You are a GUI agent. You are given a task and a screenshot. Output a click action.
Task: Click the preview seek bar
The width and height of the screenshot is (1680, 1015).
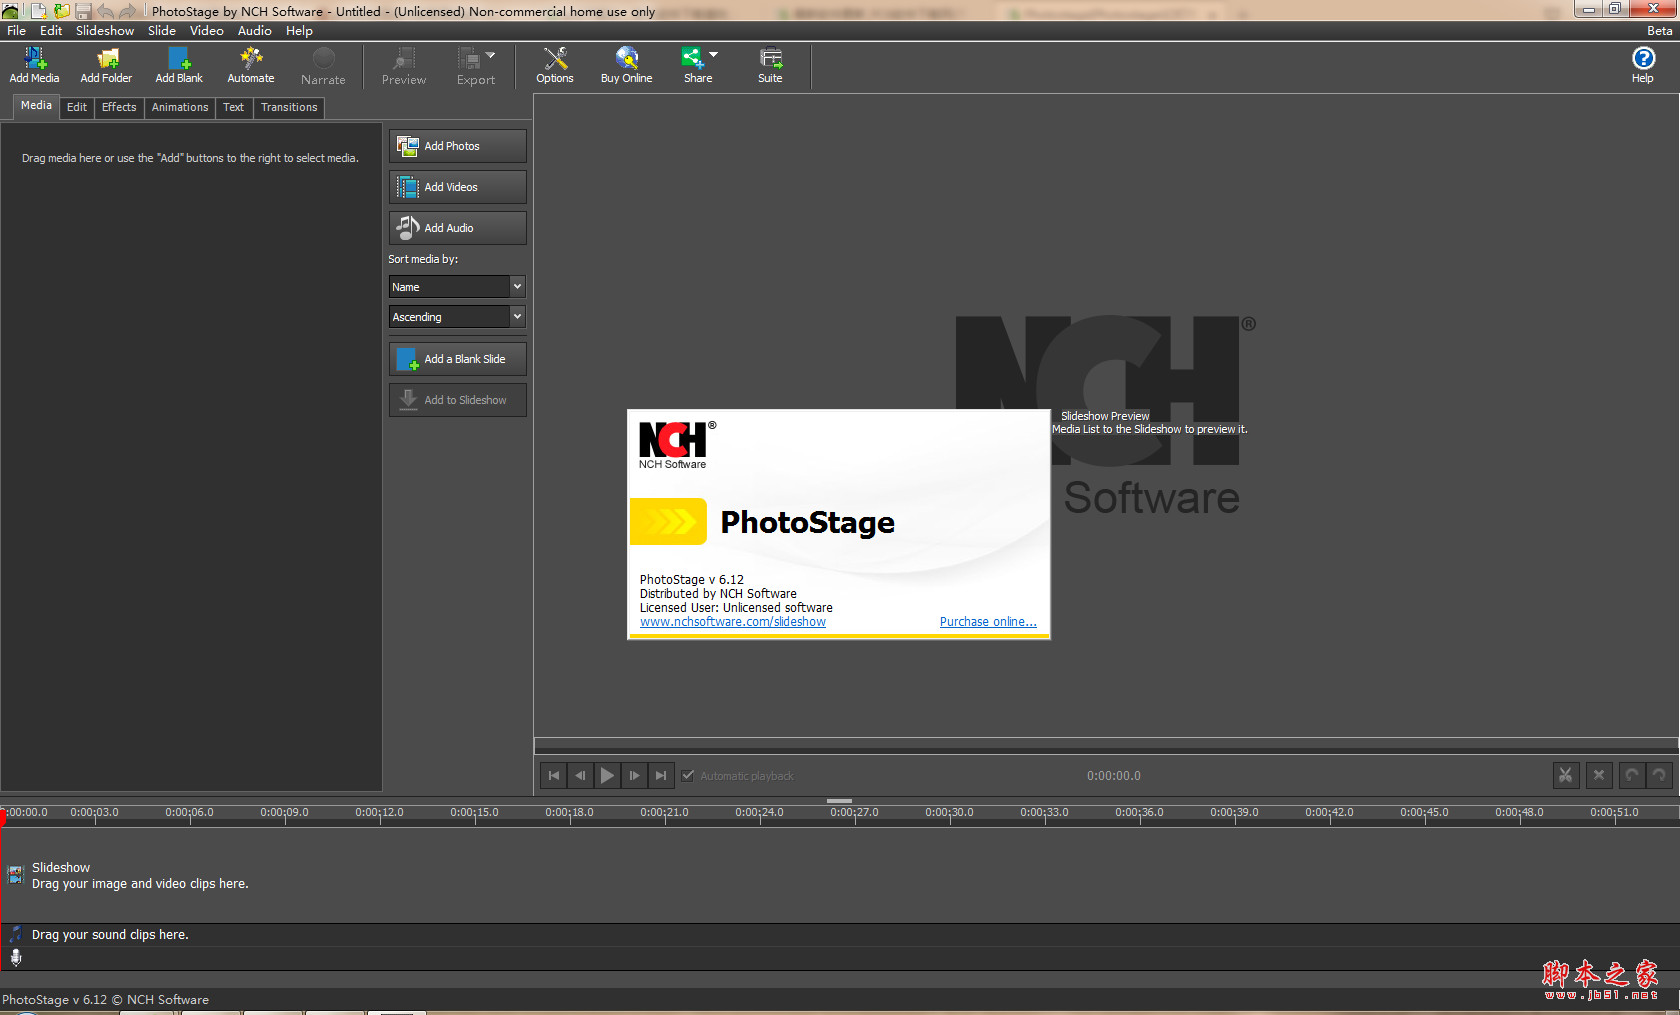pos(1106,745)
